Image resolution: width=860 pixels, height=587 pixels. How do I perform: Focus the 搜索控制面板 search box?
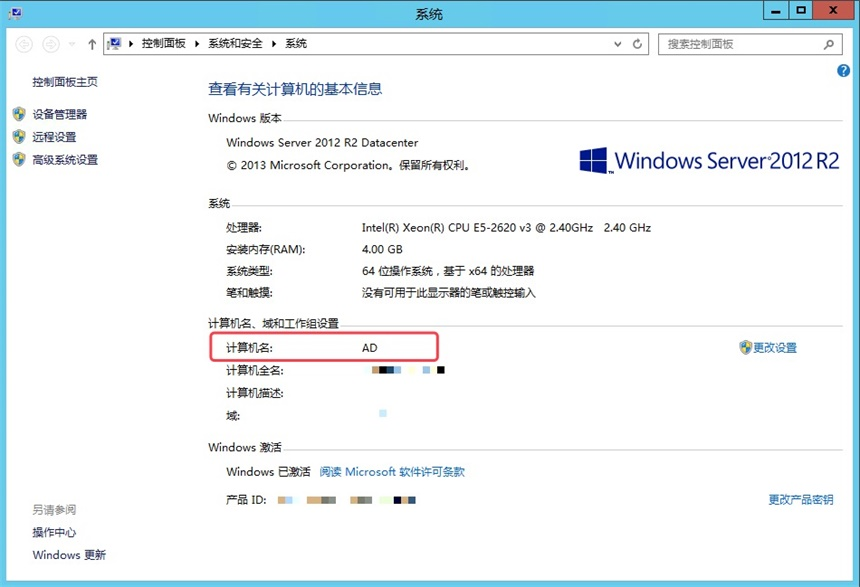click(750, 44)
